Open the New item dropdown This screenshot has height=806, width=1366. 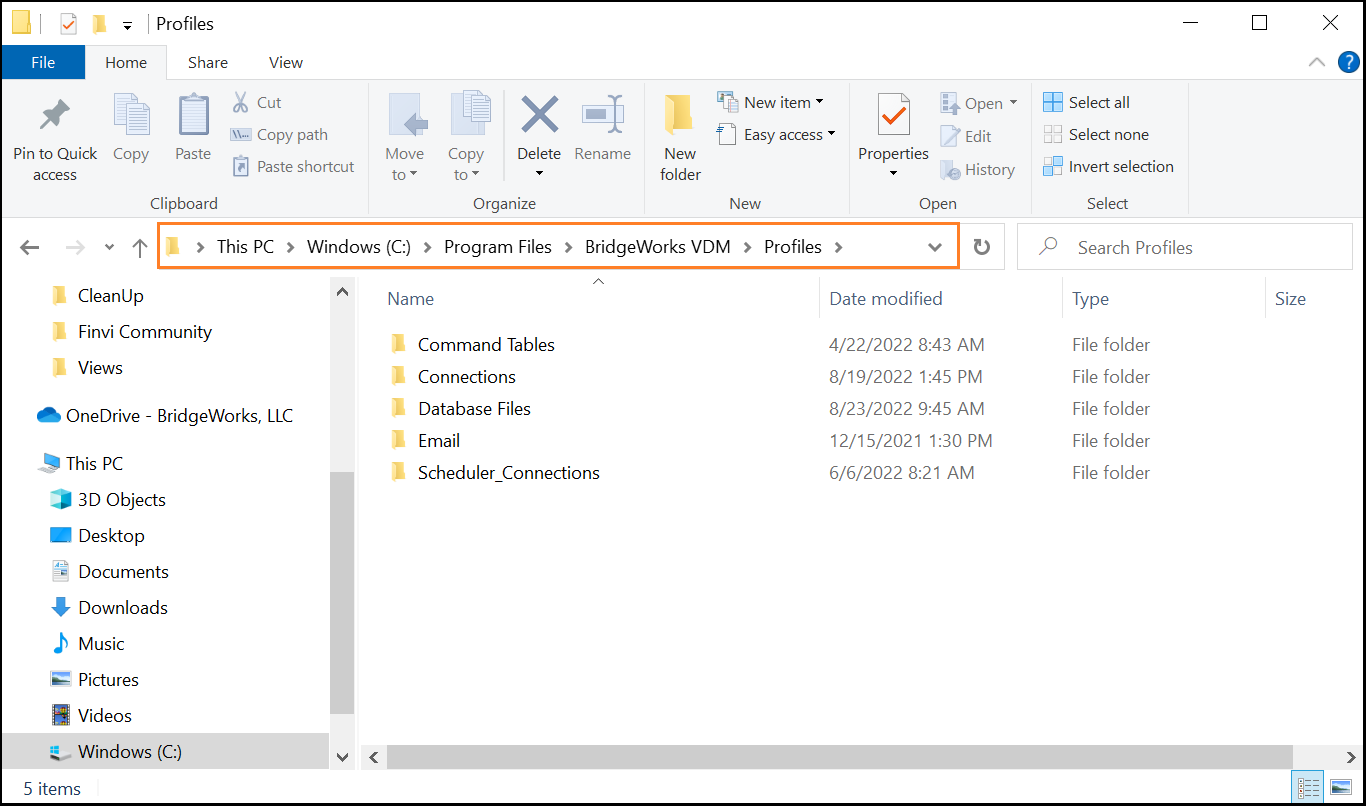click(x=771, y=102)
